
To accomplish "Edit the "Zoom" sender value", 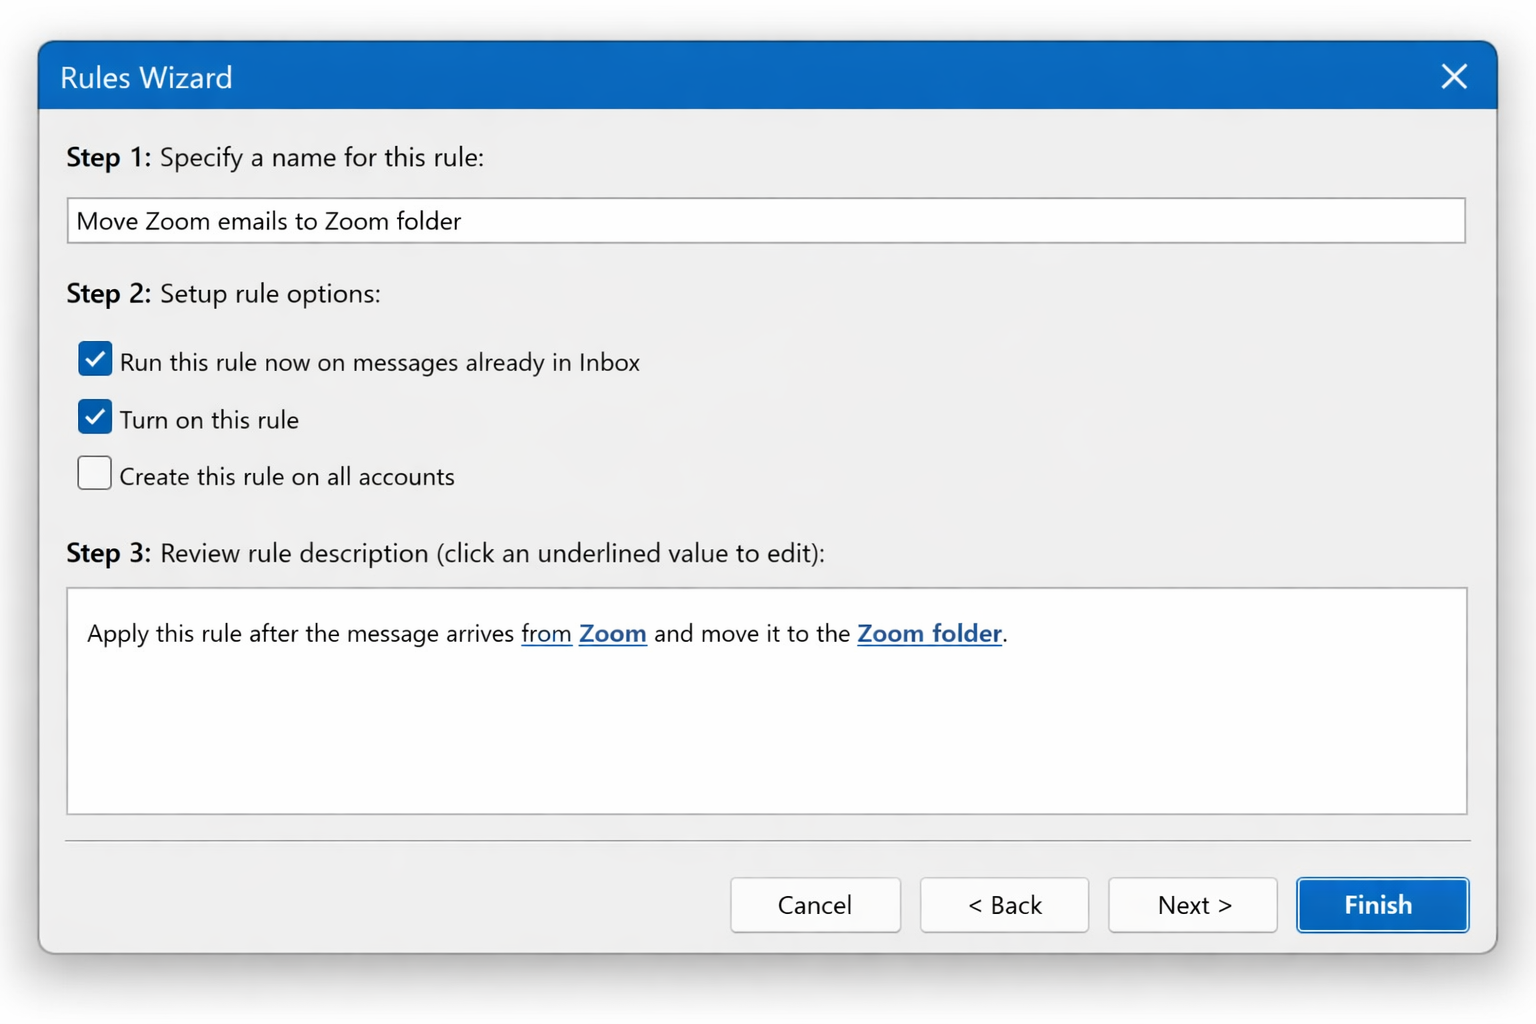I will (x=612, y=633).
